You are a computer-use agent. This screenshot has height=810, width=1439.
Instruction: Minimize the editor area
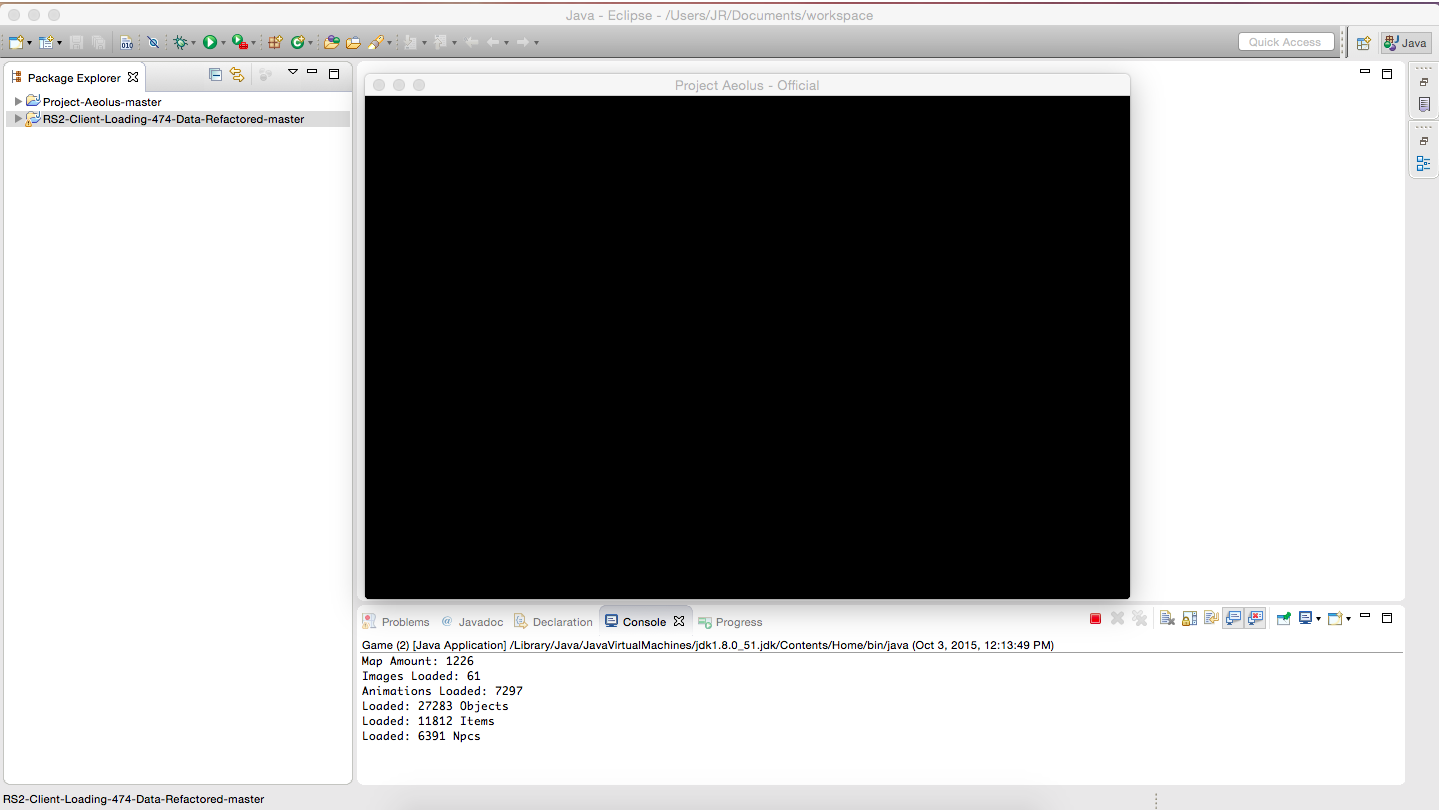[x=1365, y=72]
